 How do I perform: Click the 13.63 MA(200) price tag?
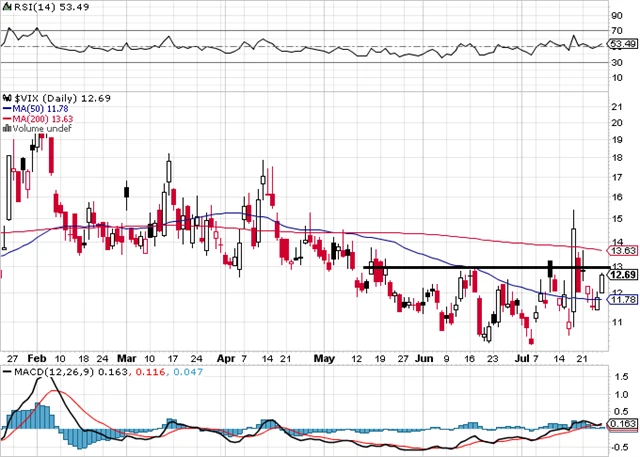[621, 250]
